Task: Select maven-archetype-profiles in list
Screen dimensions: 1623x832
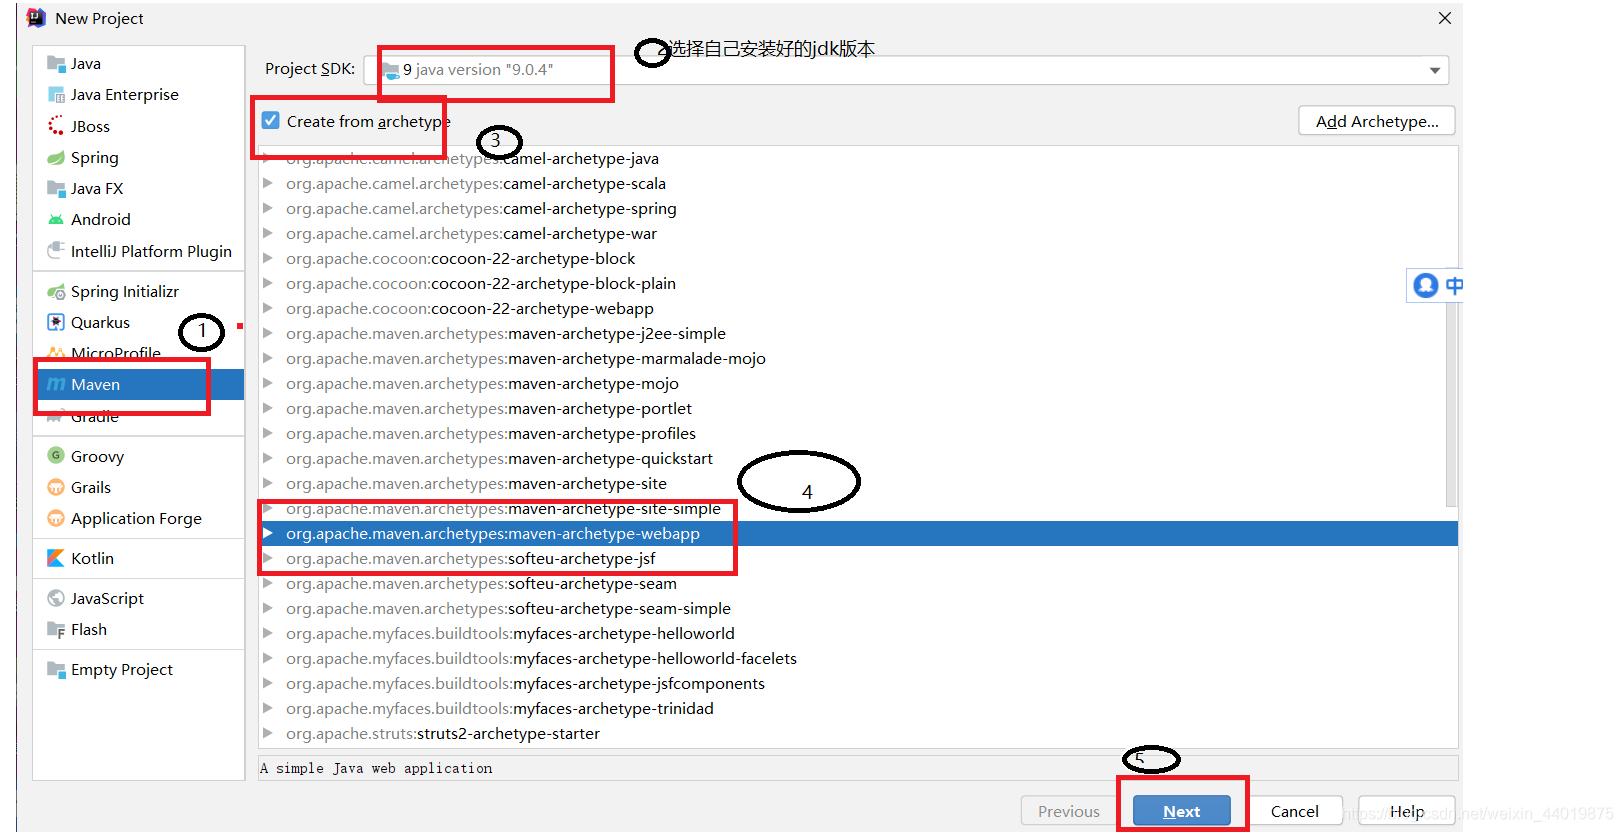Action: coord(858,433)
